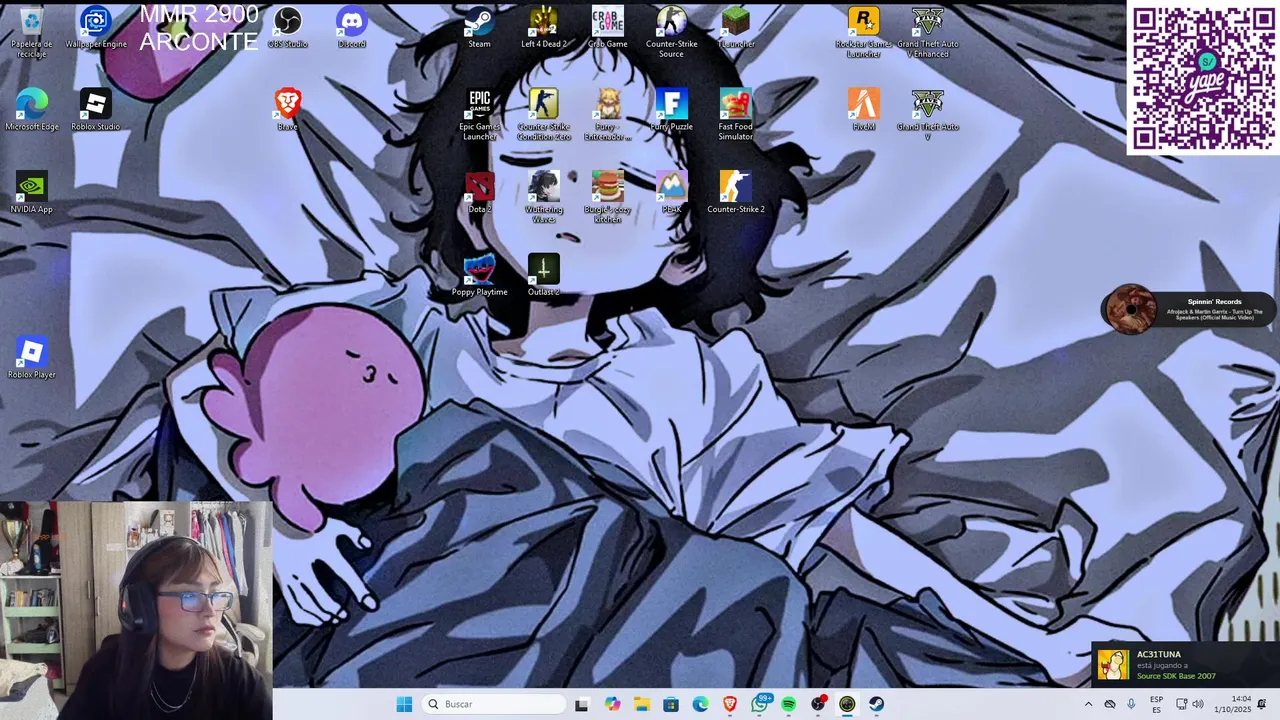Select the Furry Entrenador desktop shortcut
The width and height of the screenshot is (1280, 720).
pyautogui.click(x=608, y=115)
